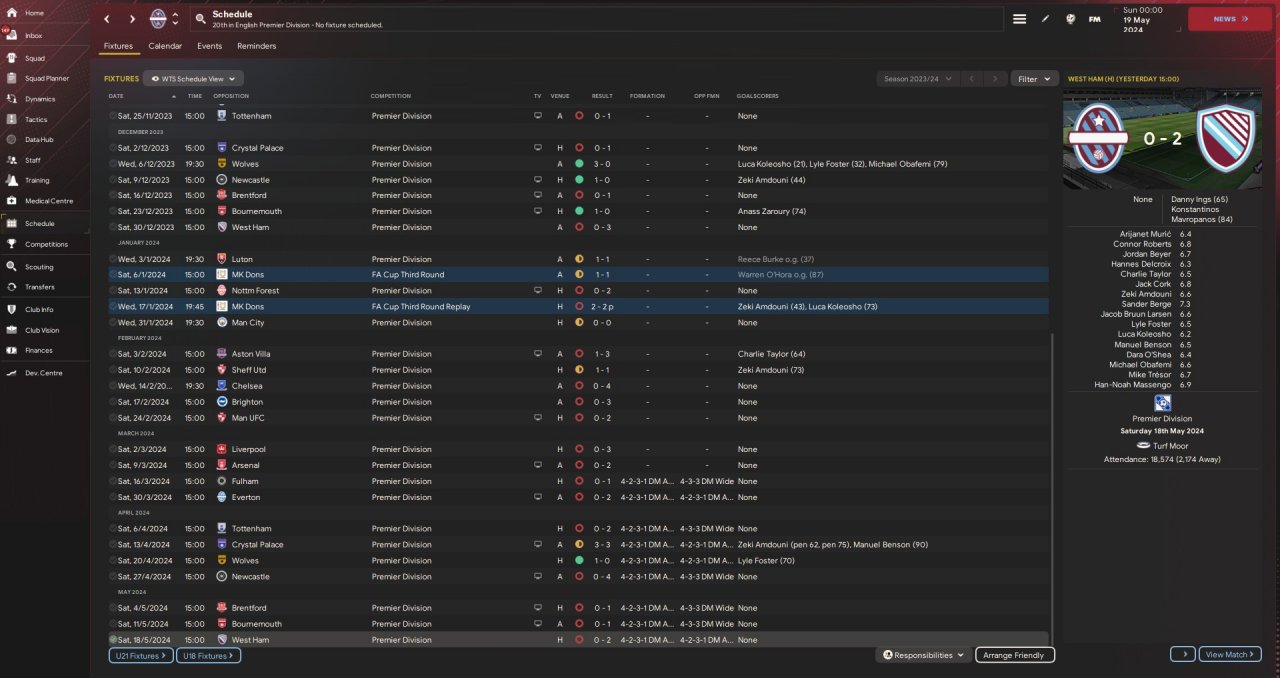Go forward with the right arrow
This screenshot has height=678, width=1280.
click(132, 19)
